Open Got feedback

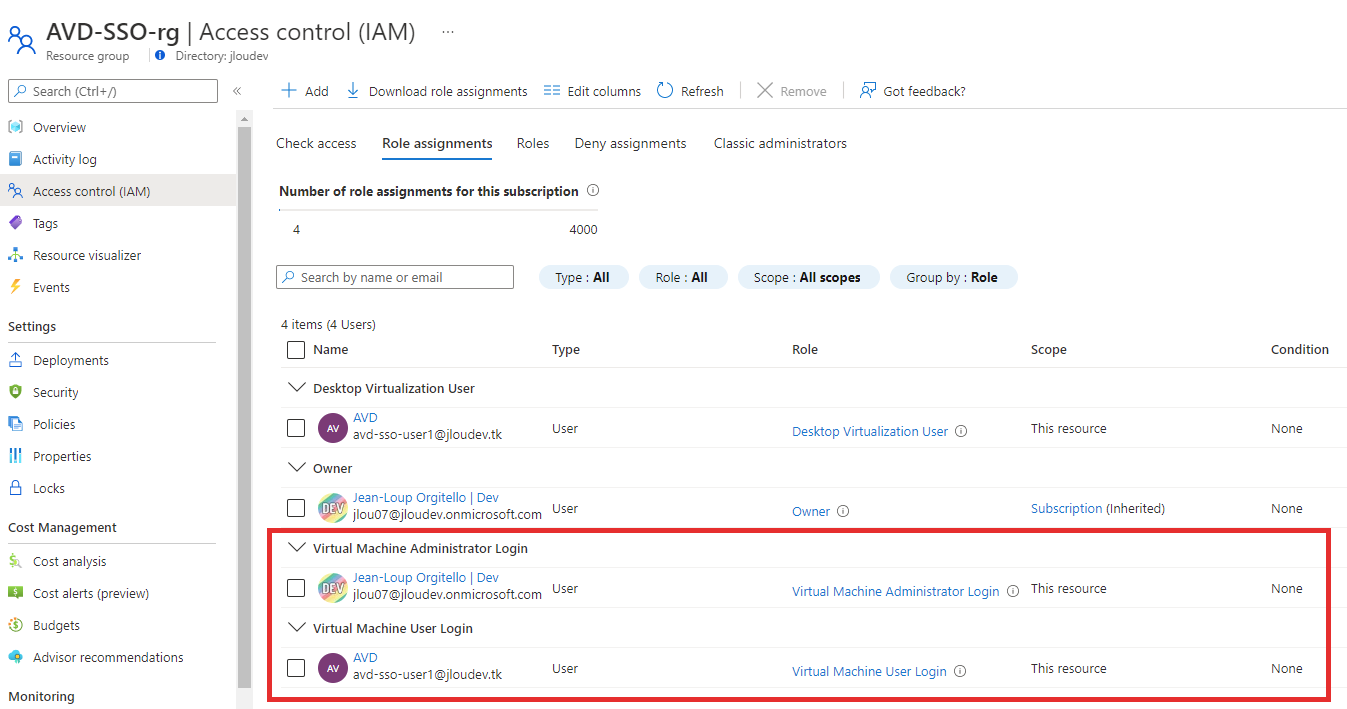pos(913,91)
